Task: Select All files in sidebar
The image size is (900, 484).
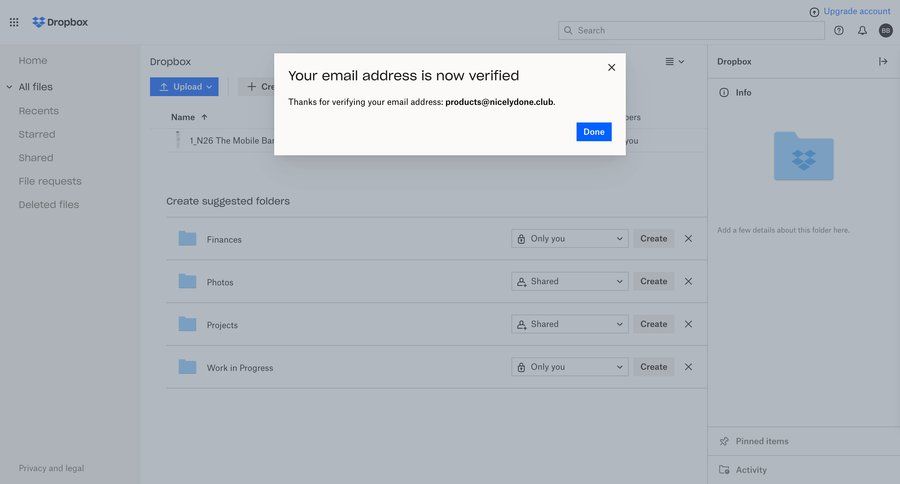Action: click(36, 87)
